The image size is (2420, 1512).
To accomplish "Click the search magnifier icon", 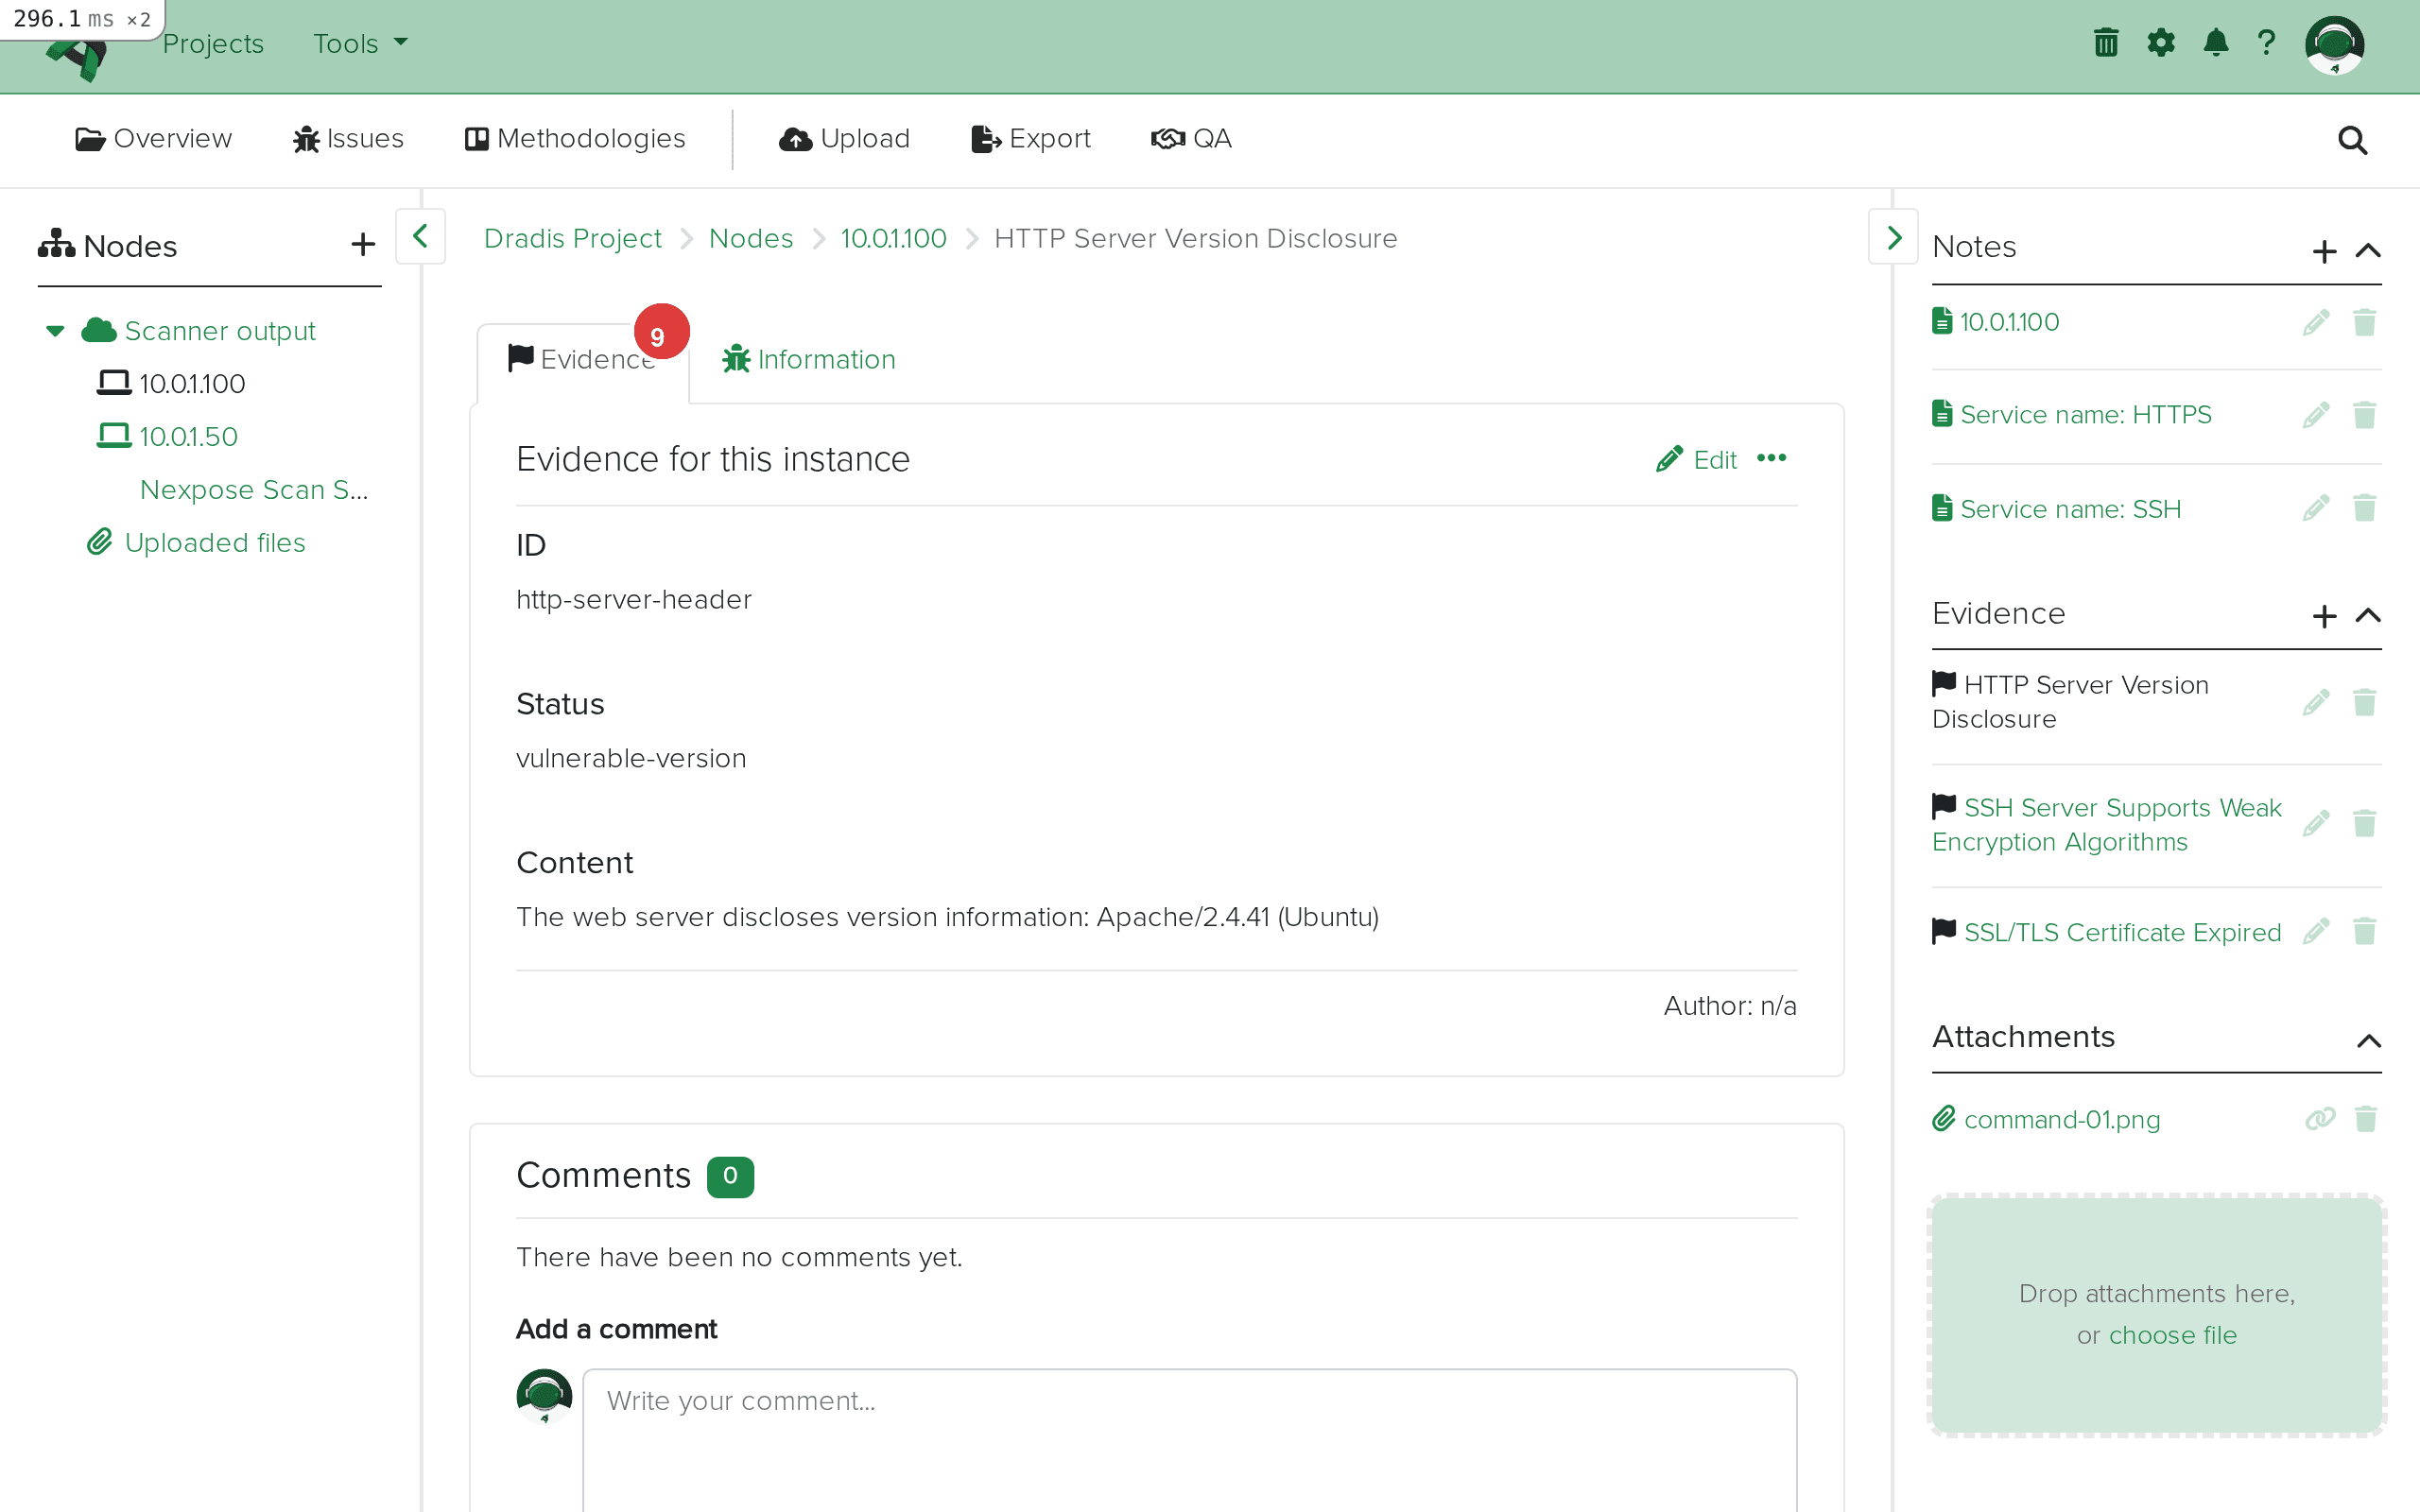I will click(2352, 140).
